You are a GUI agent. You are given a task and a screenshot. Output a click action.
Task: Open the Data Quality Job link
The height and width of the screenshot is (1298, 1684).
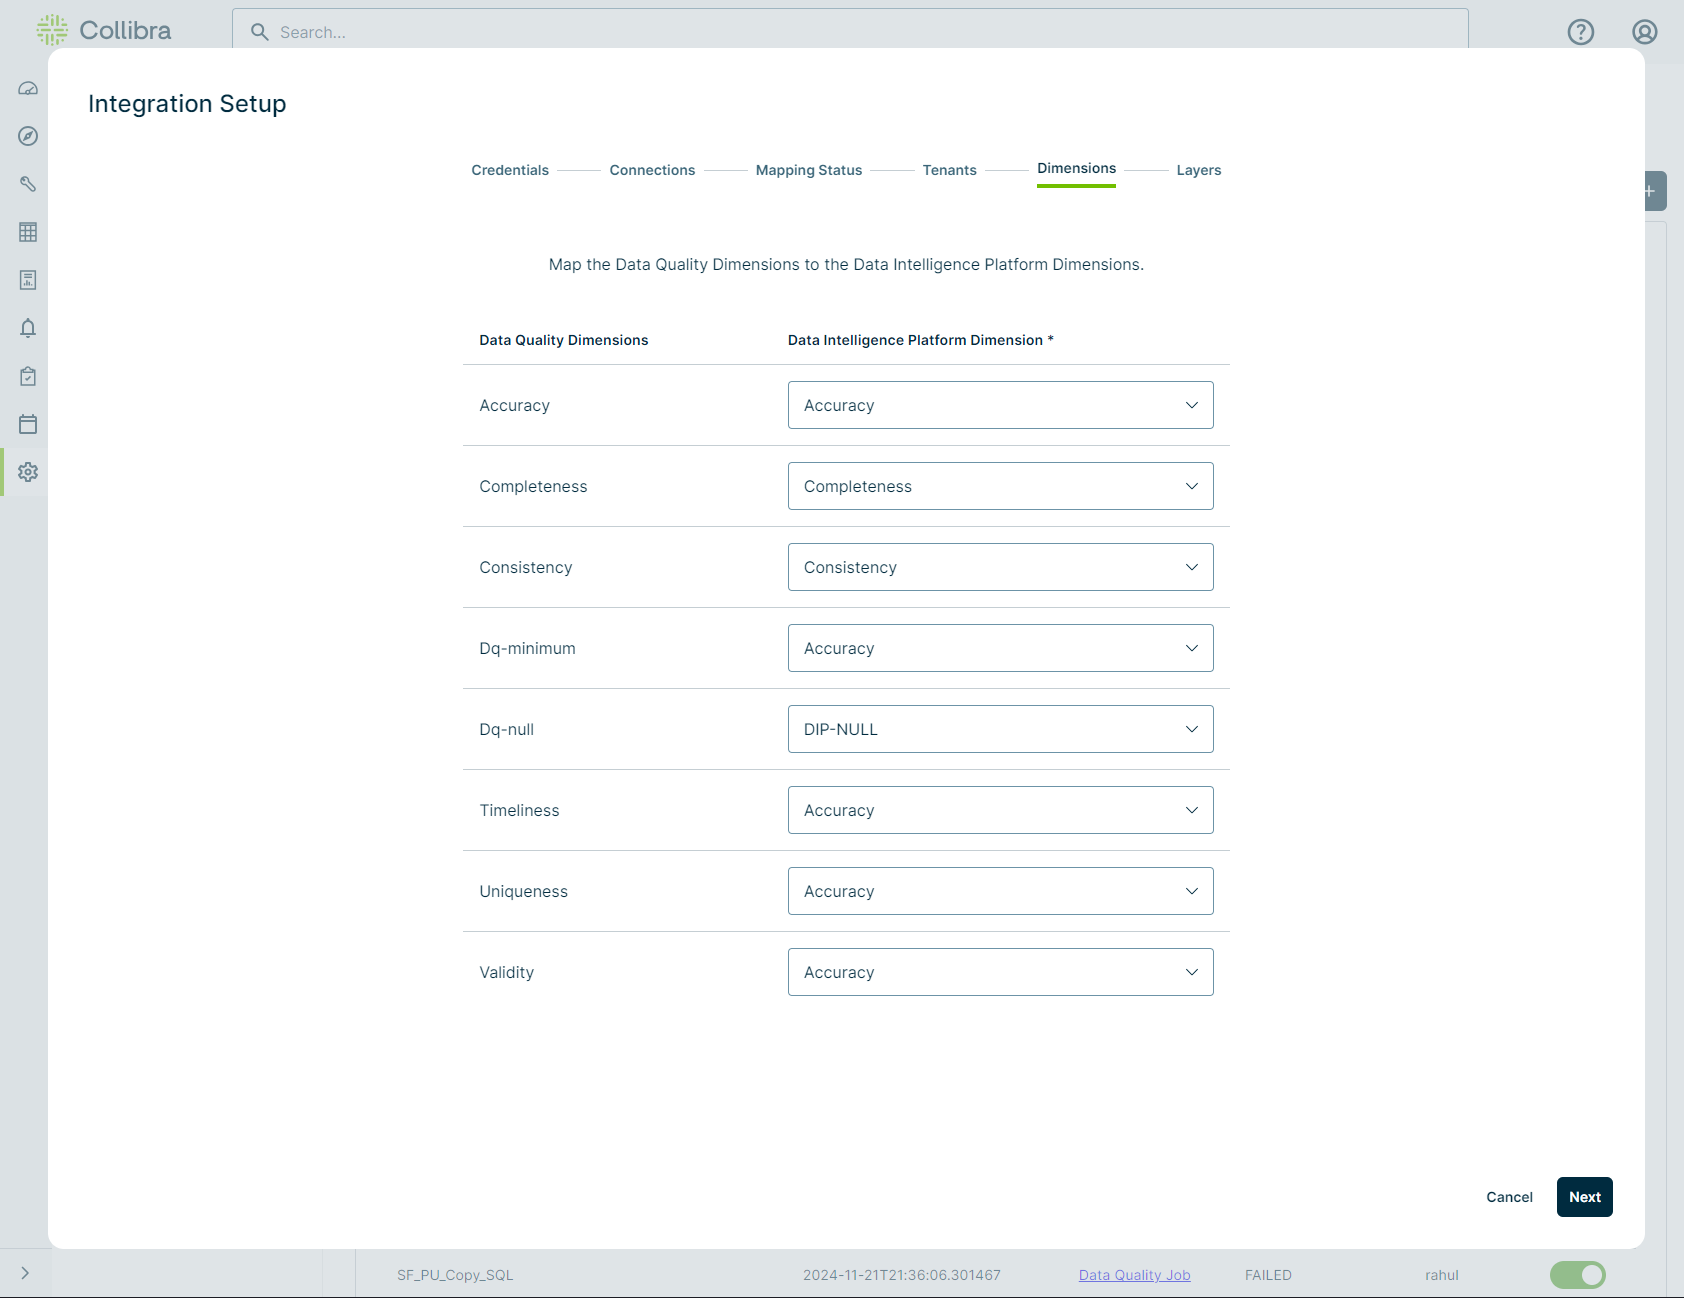point(1134,1275)
